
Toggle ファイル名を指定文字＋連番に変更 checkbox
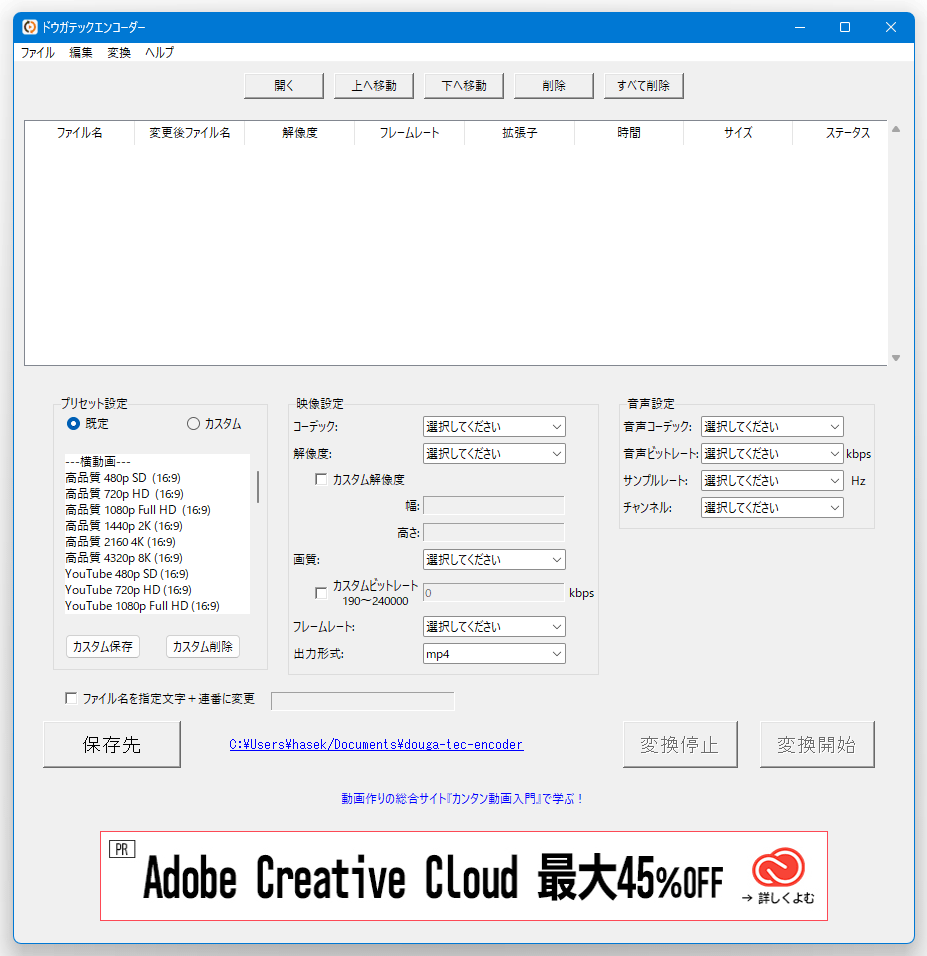coord(71,698)
